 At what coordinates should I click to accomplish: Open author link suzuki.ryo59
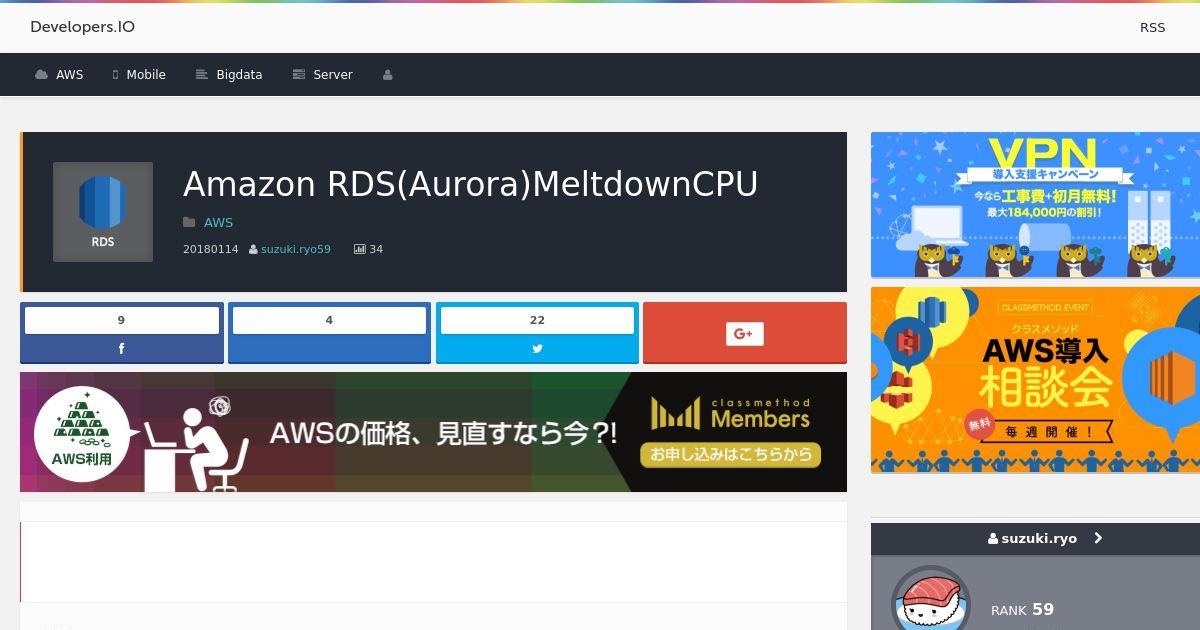coord(296,249)
